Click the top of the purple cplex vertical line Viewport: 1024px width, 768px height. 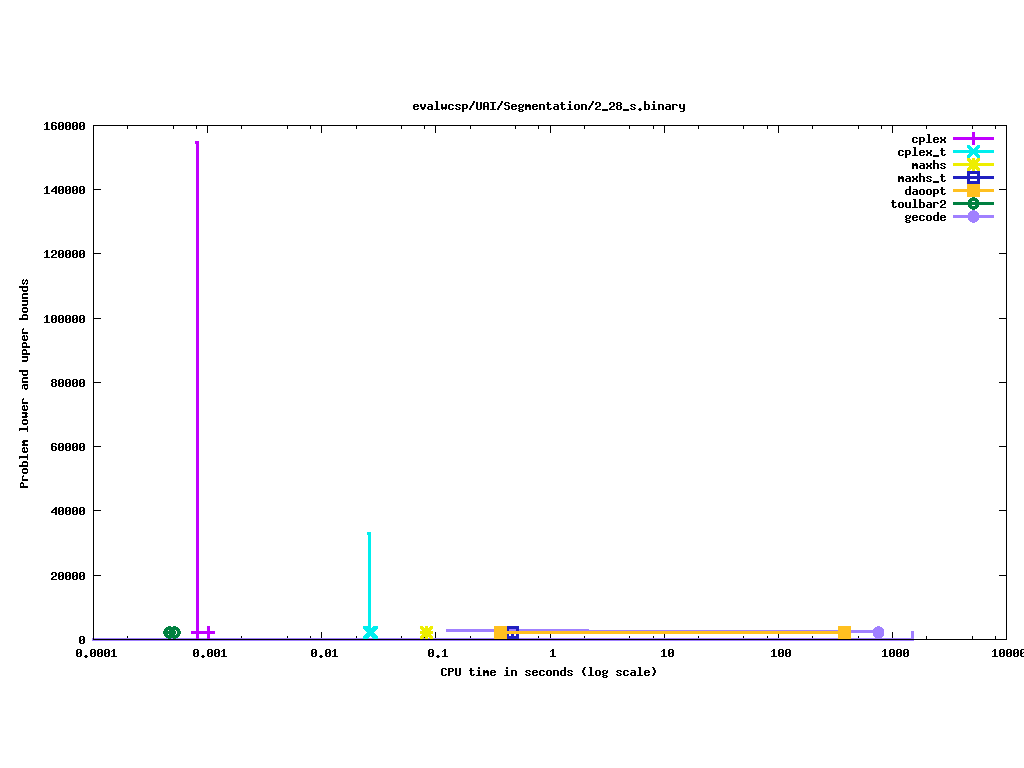(197, 144)
